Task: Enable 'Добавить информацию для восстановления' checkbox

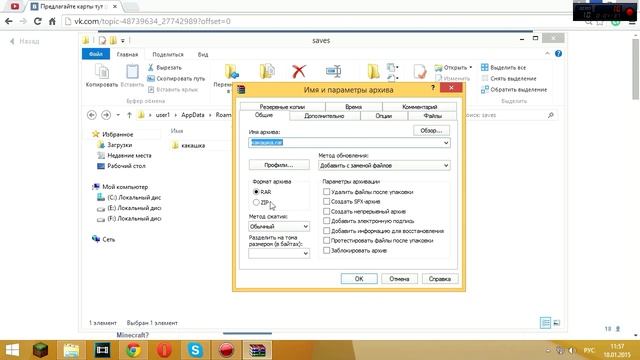Action: pos(327,231)
